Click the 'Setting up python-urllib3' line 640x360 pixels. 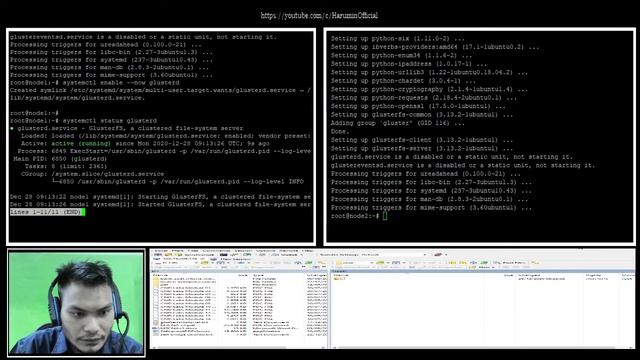point(429,72)
